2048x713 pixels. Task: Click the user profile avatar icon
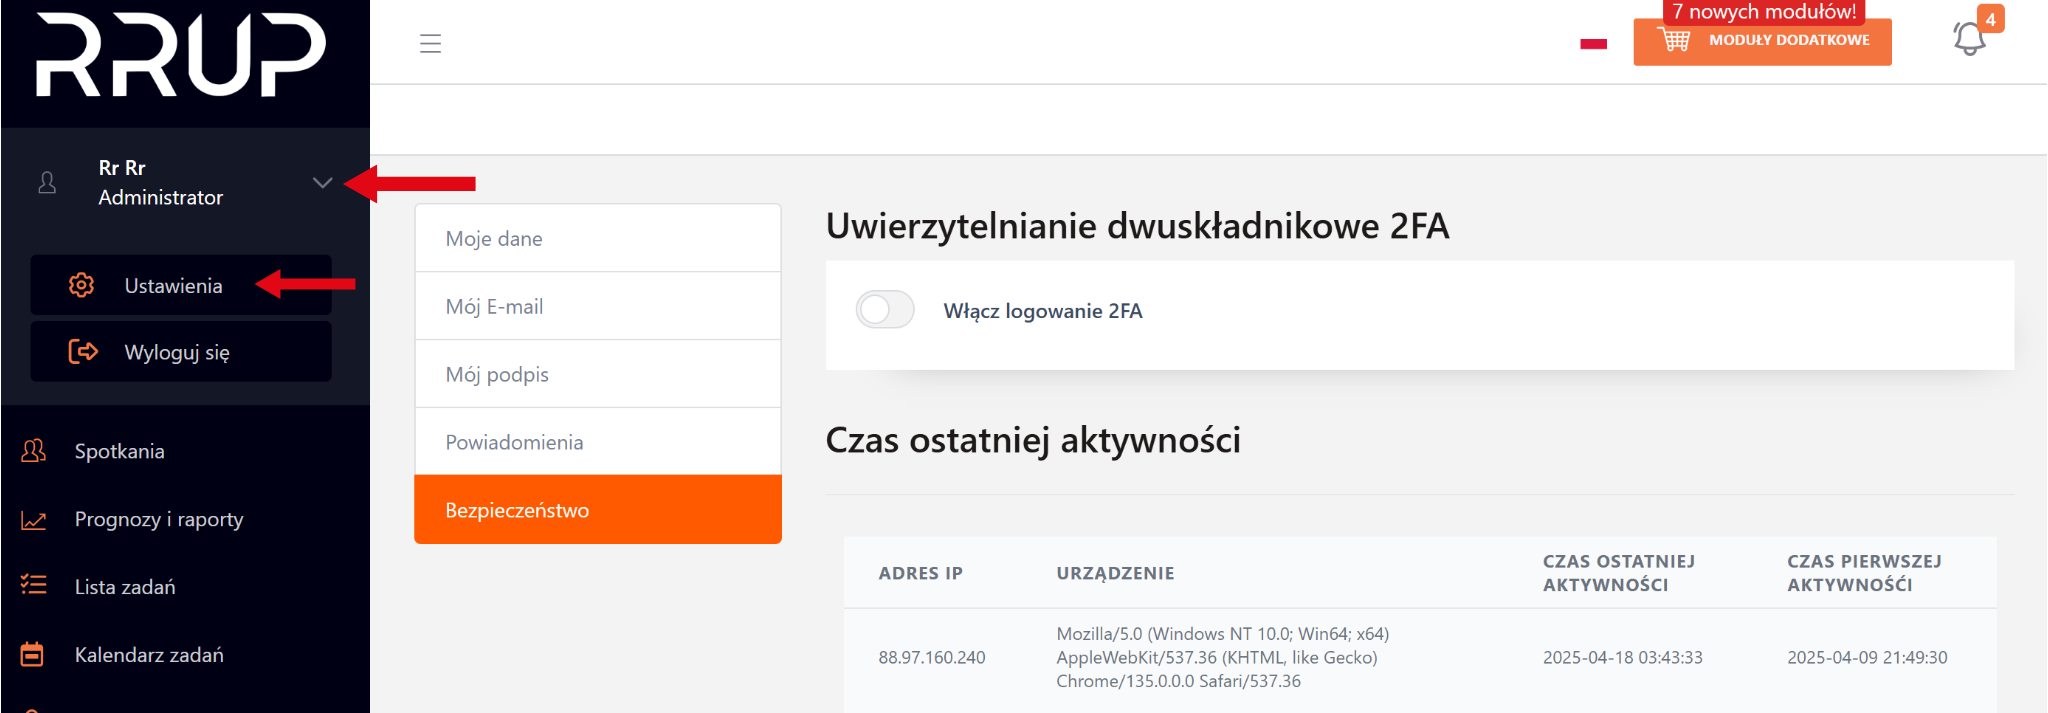point(47,183)
